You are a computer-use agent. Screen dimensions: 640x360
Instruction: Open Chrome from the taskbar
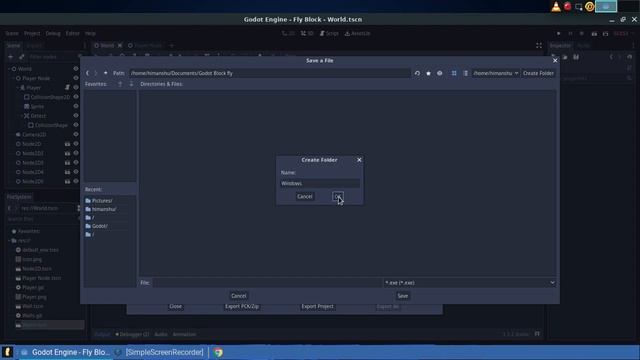pos(218,352)
